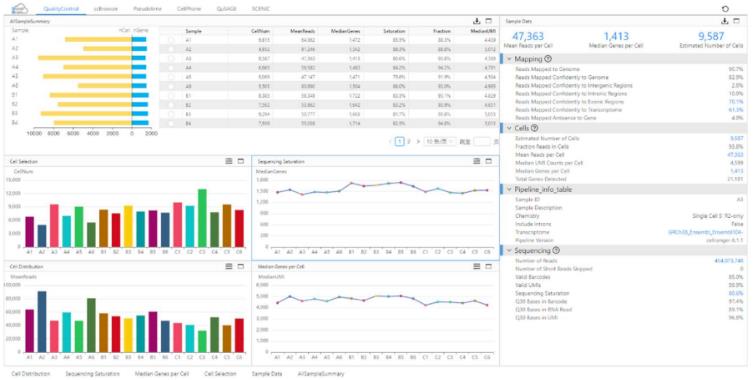
Task: Select the radio button for sample A4
Action: [171, 68]
